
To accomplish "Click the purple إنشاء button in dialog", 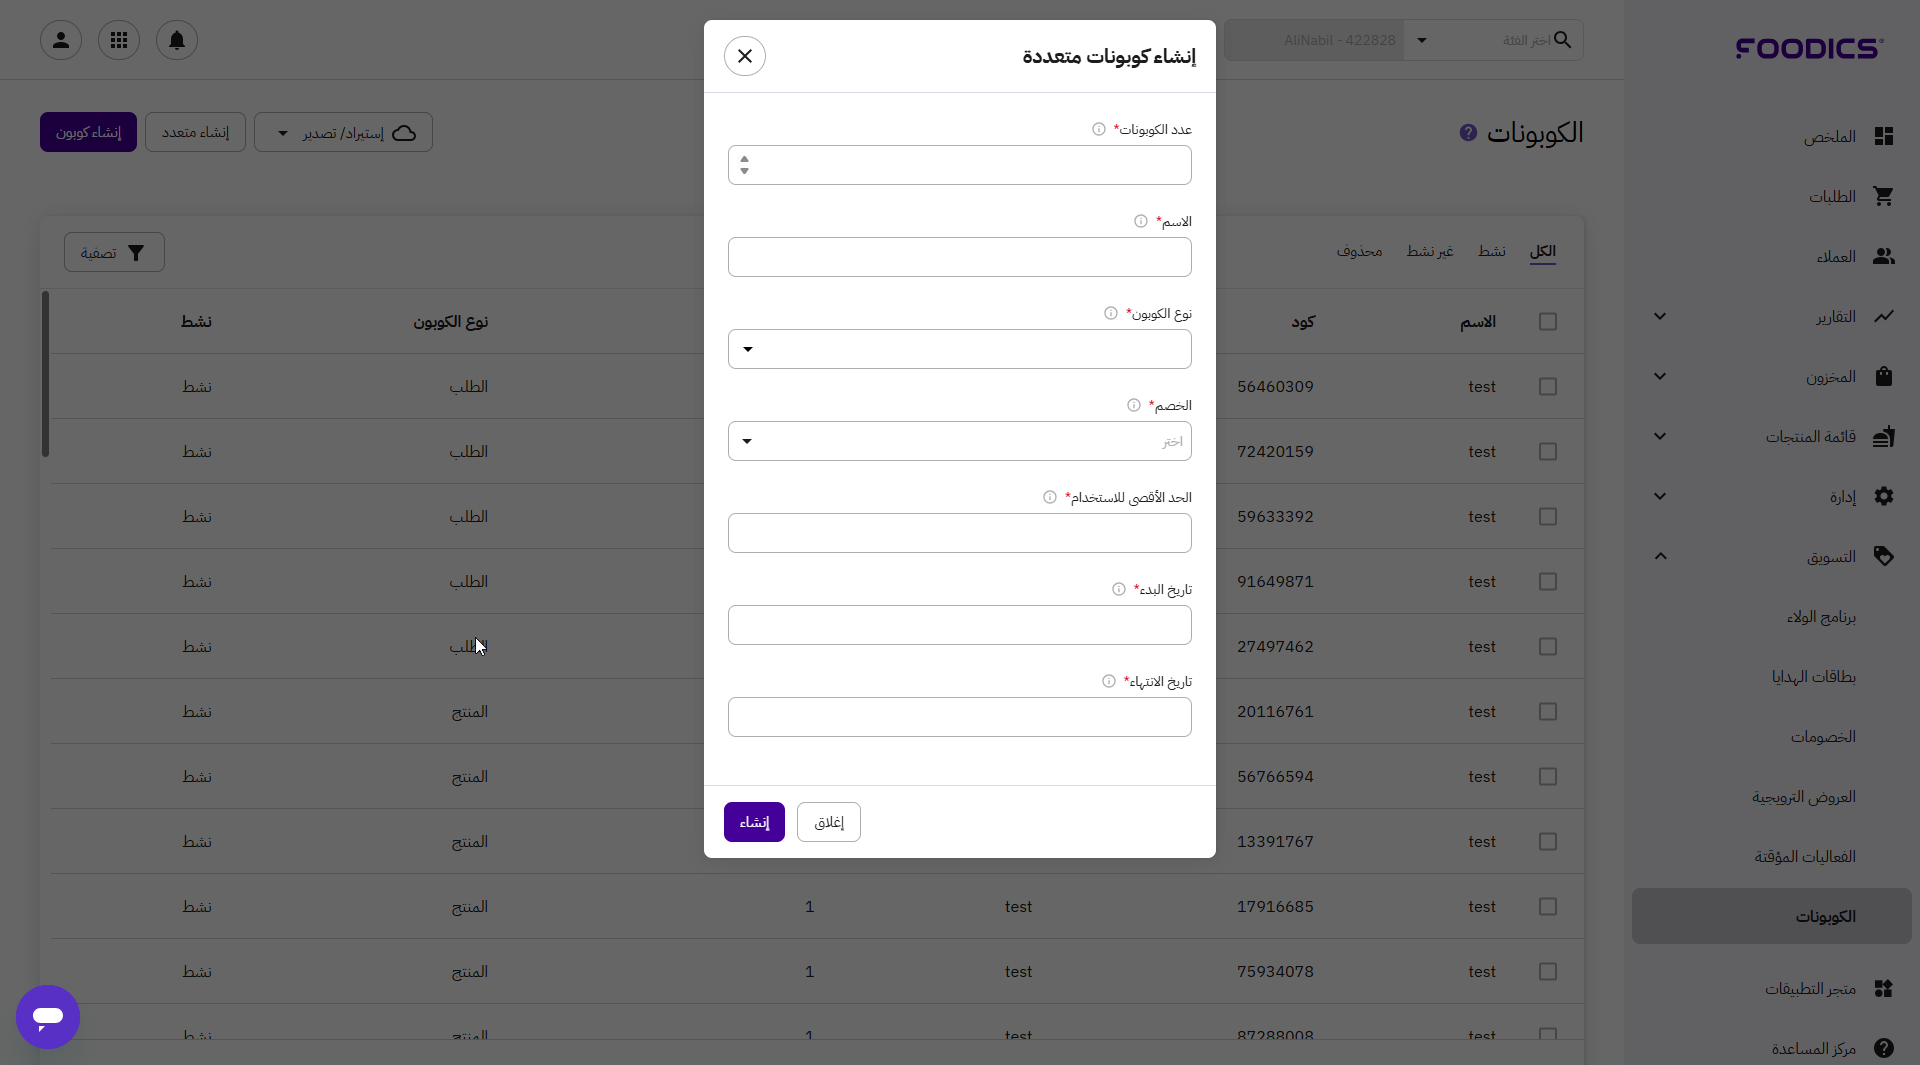I will [754, 822].
